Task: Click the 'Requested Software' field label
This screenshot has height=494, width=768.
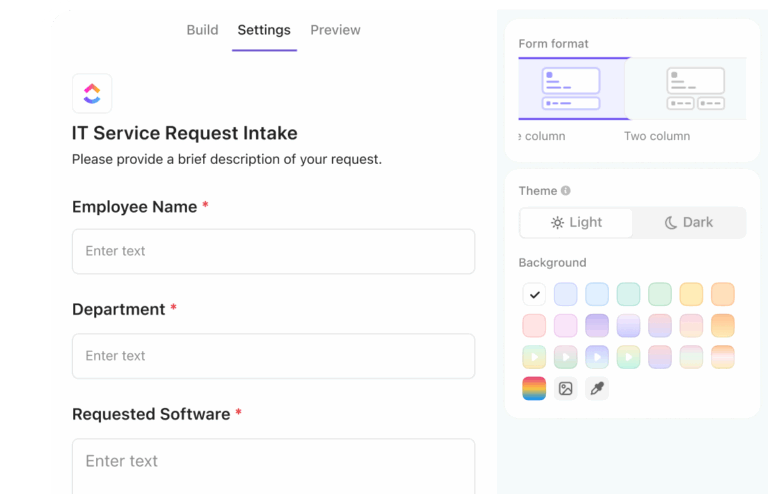Action: 151,414
